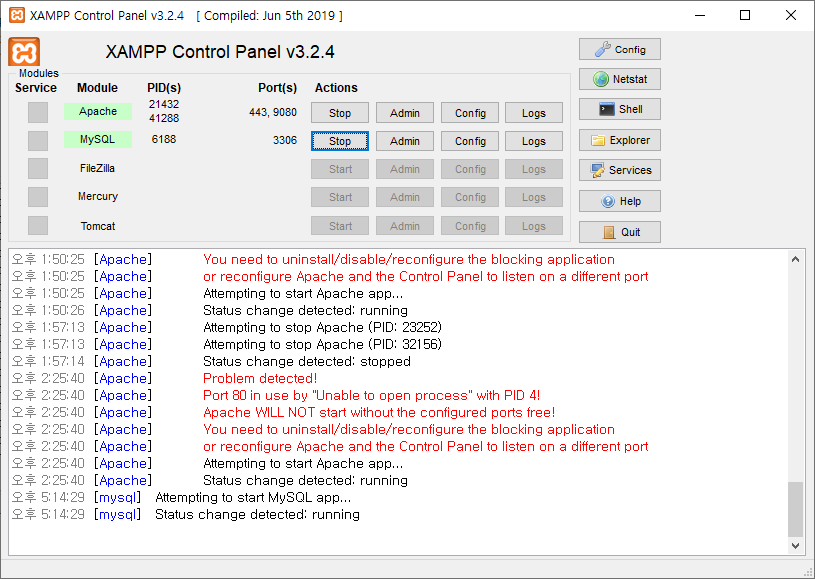Image resolution: width=815 pixels, height=579 pixels.
Task: Open Apache Admin page
Action: [x=404, y=113]
